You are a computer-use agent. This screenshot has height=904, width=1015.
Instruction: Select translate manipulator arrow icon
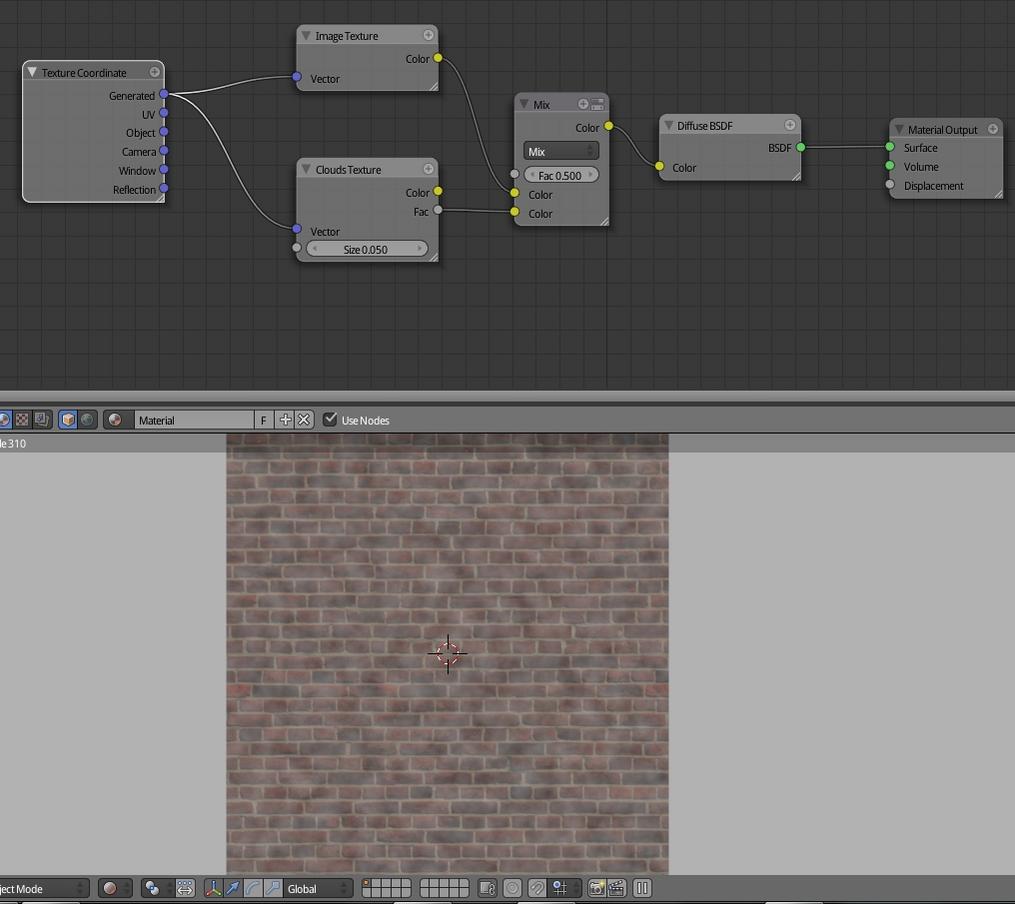click(x=233, y=888)
